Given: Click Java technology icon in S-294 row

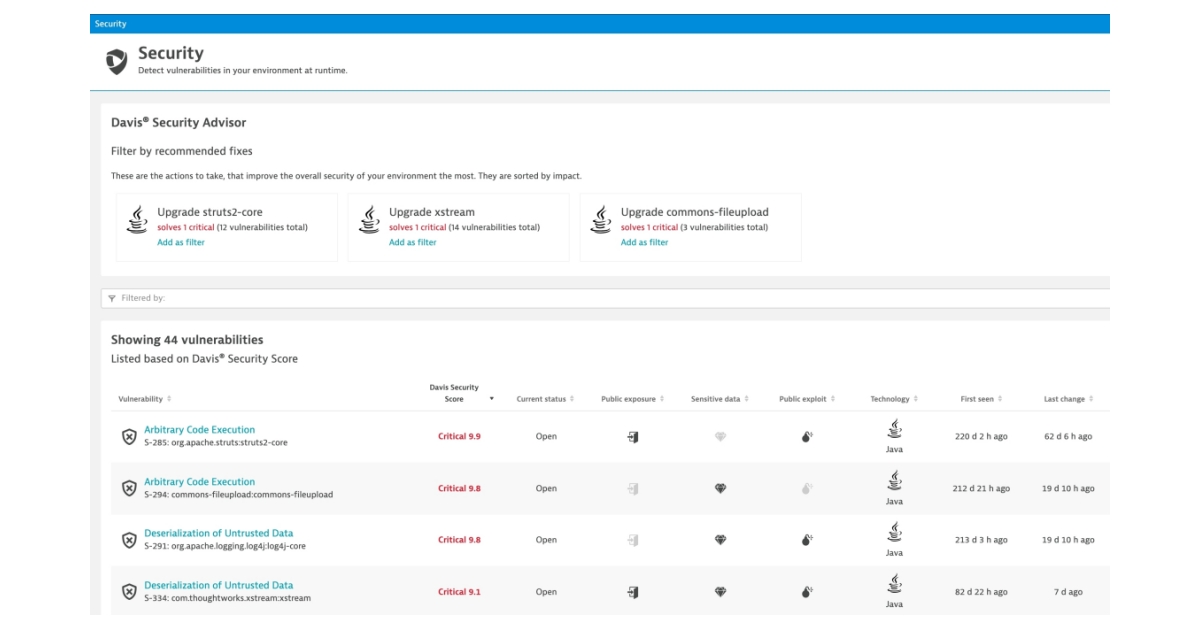Looking at the screenshot, I should pos(894,481).
